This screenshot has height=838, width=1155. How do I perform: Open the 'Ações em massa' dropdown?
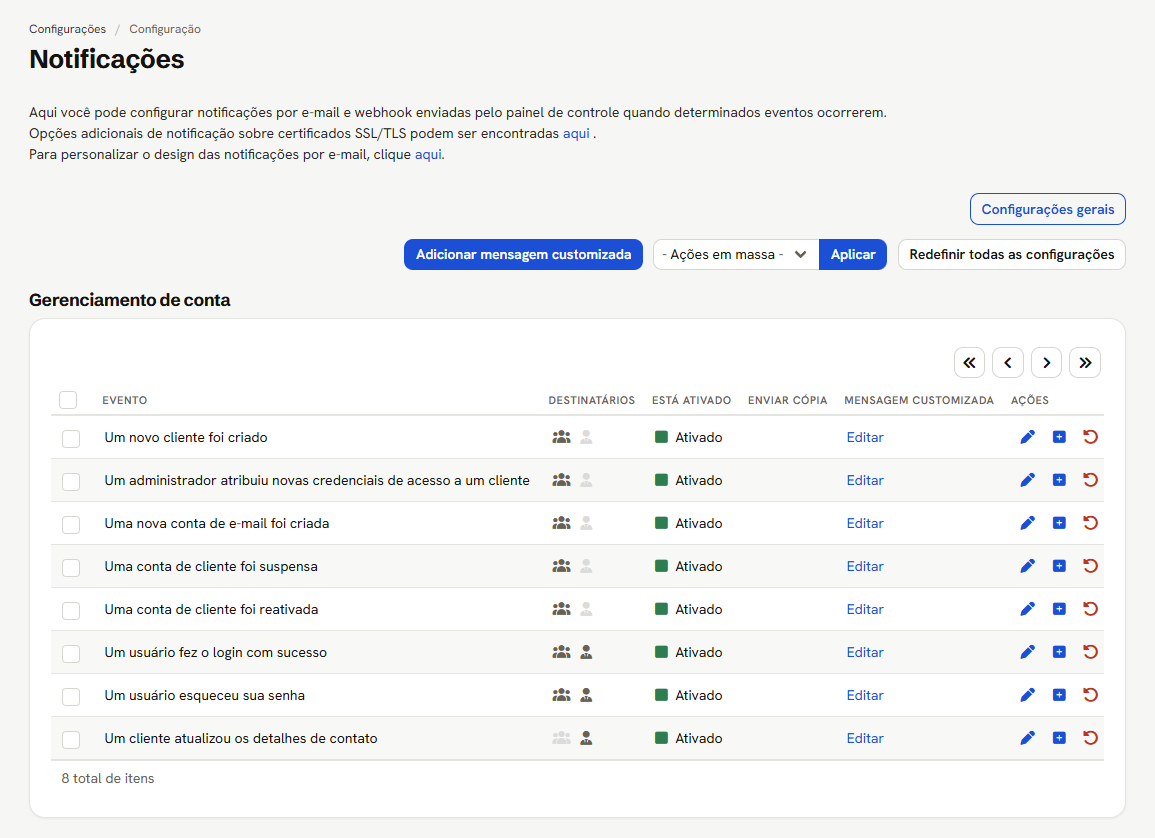[x=736, y=255]
